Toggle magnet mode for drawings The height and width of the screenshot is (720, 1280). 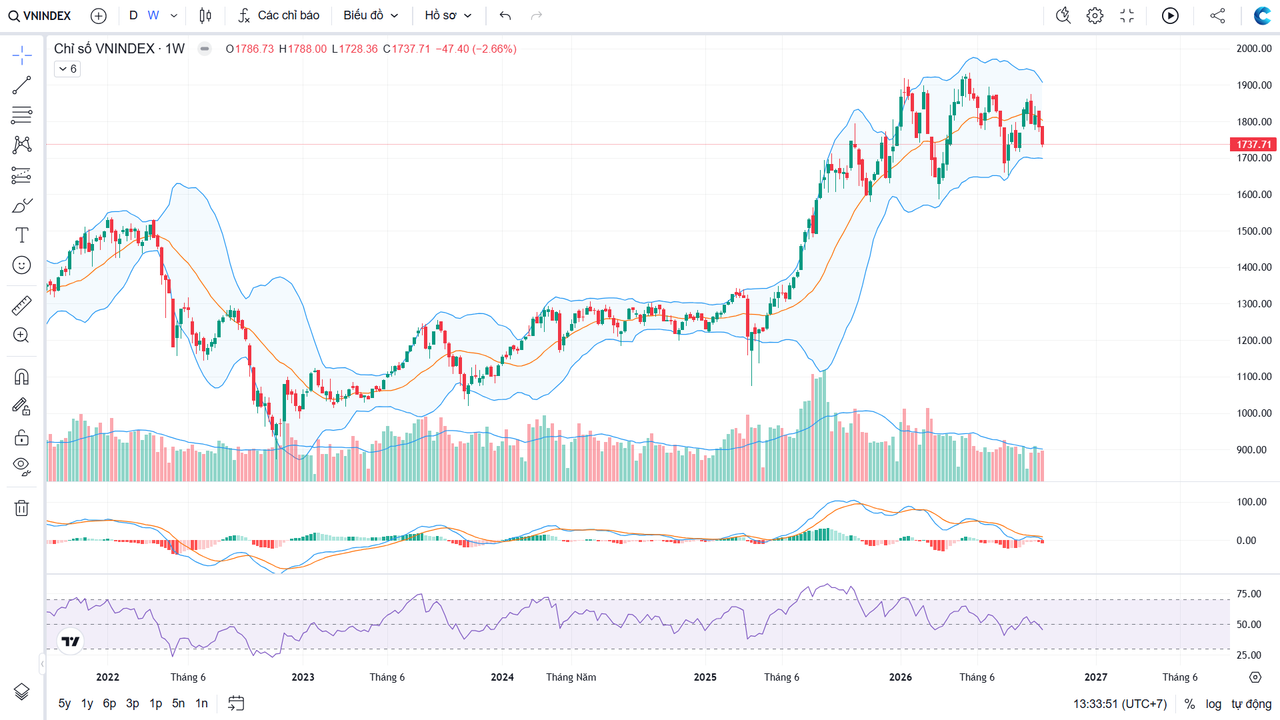(21, 377)
